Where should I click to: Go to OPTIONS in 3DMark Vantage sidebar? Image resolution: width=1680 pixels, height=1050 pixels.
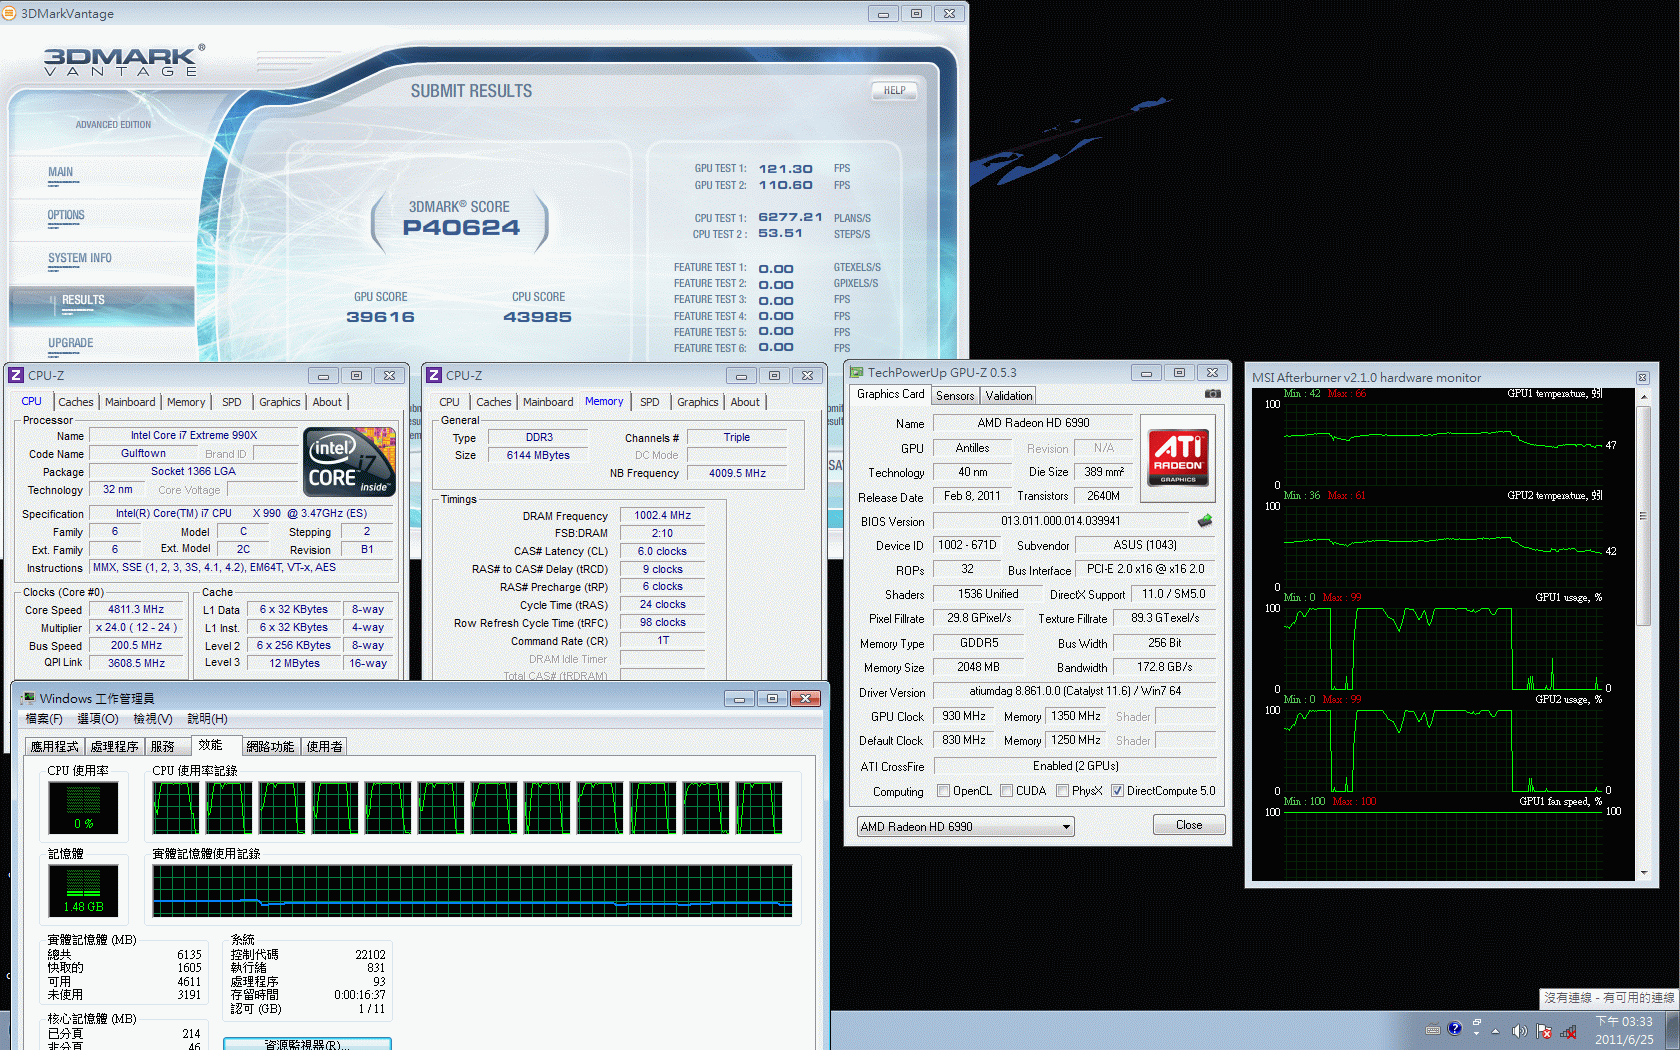point(66,216)
